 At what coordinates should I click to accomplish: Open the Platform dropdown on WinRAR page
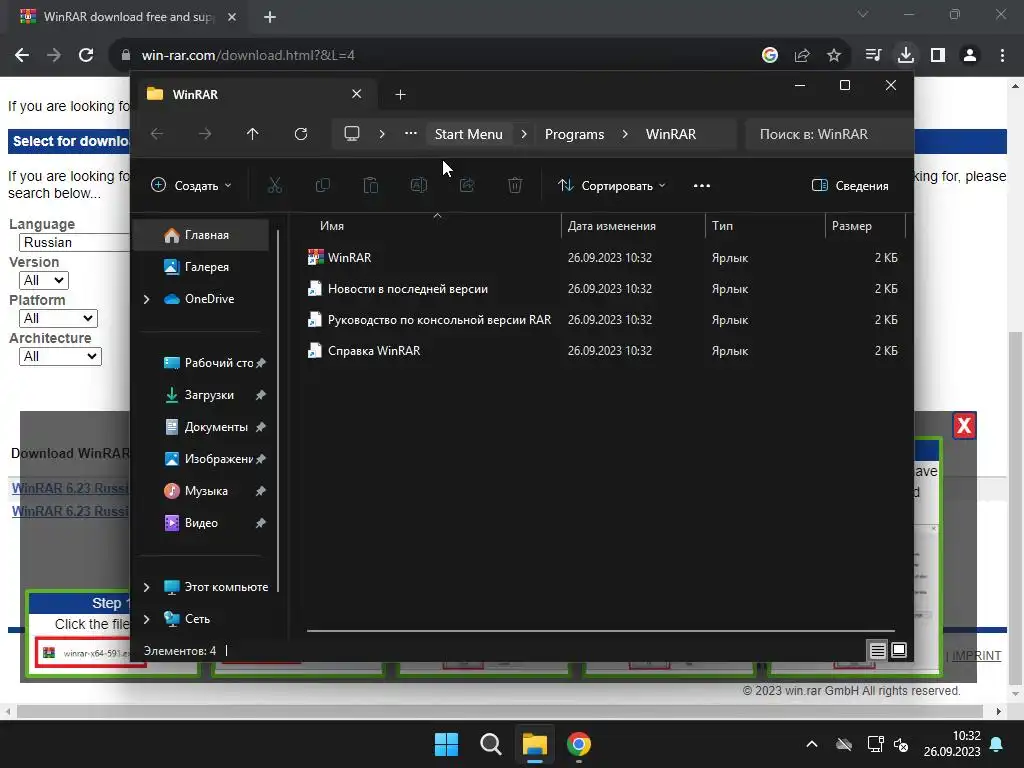click(58, 318)
